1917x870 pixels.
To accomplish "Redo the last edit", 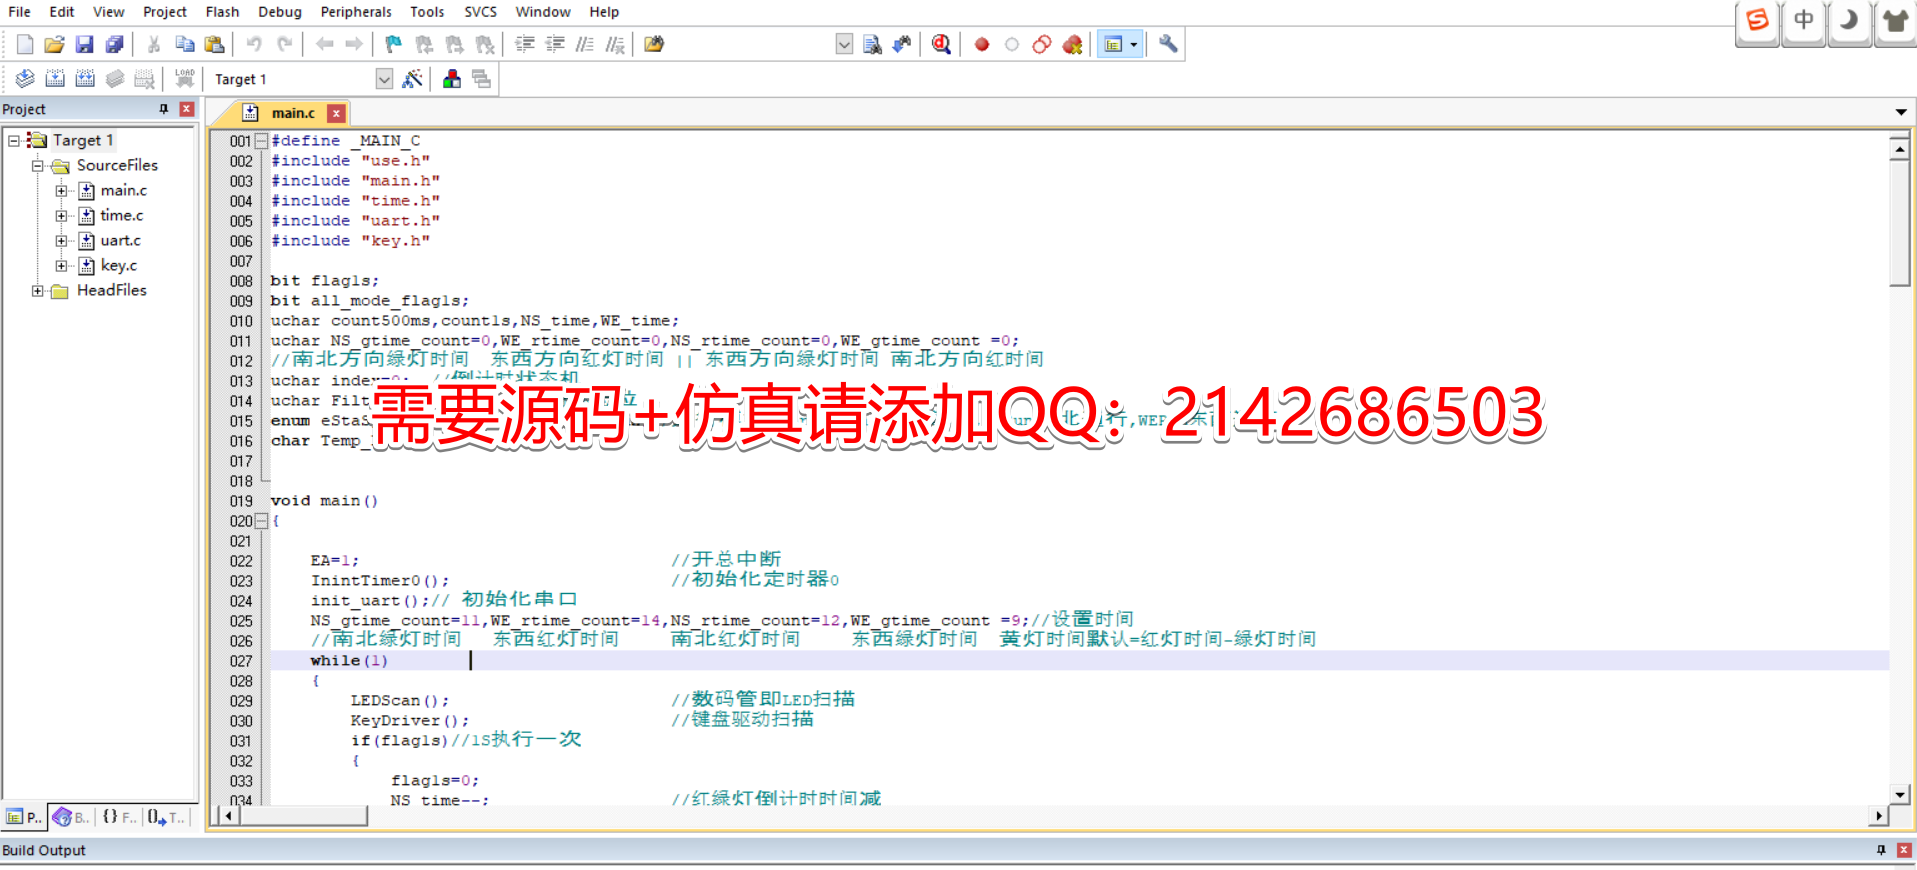I will [x=285, y=44].
